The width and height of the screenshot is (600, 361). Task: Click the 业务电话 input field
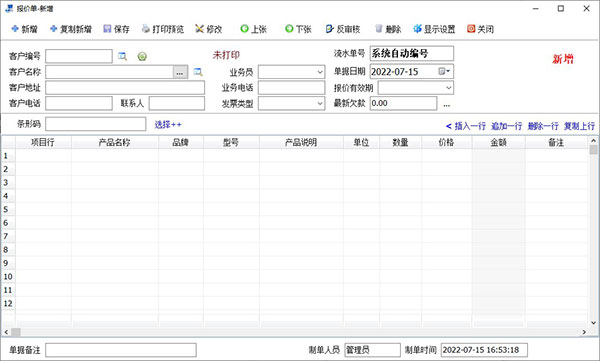pyautogui.click(x=292, y=88)
